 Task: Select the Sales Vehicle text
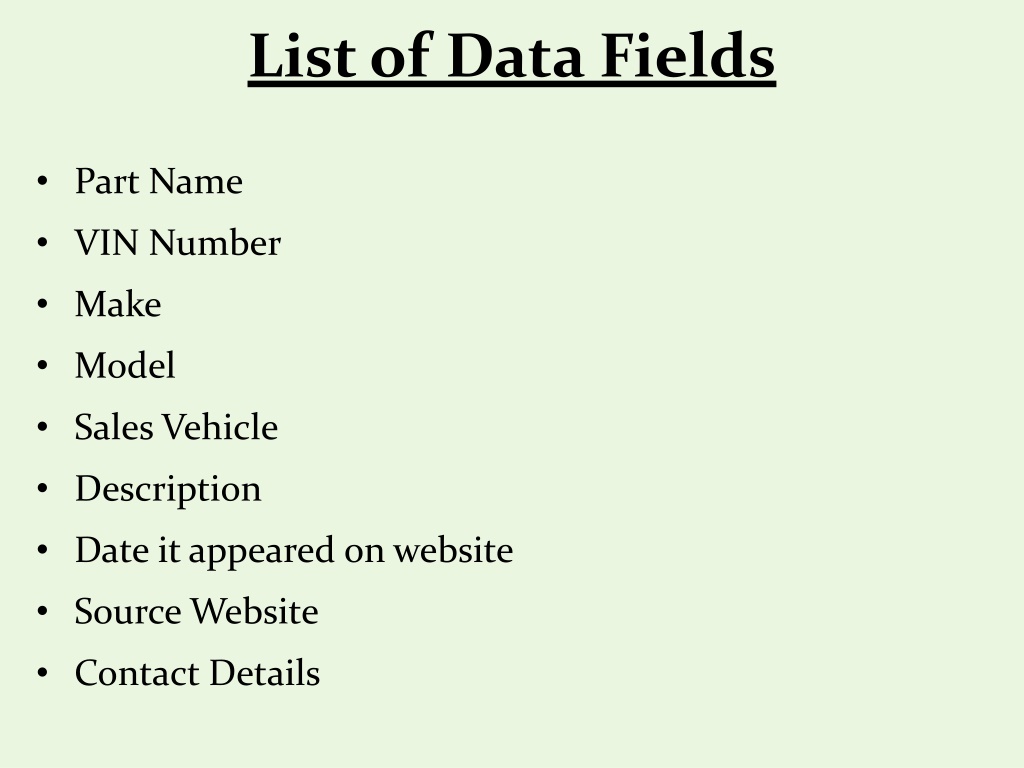176,427
